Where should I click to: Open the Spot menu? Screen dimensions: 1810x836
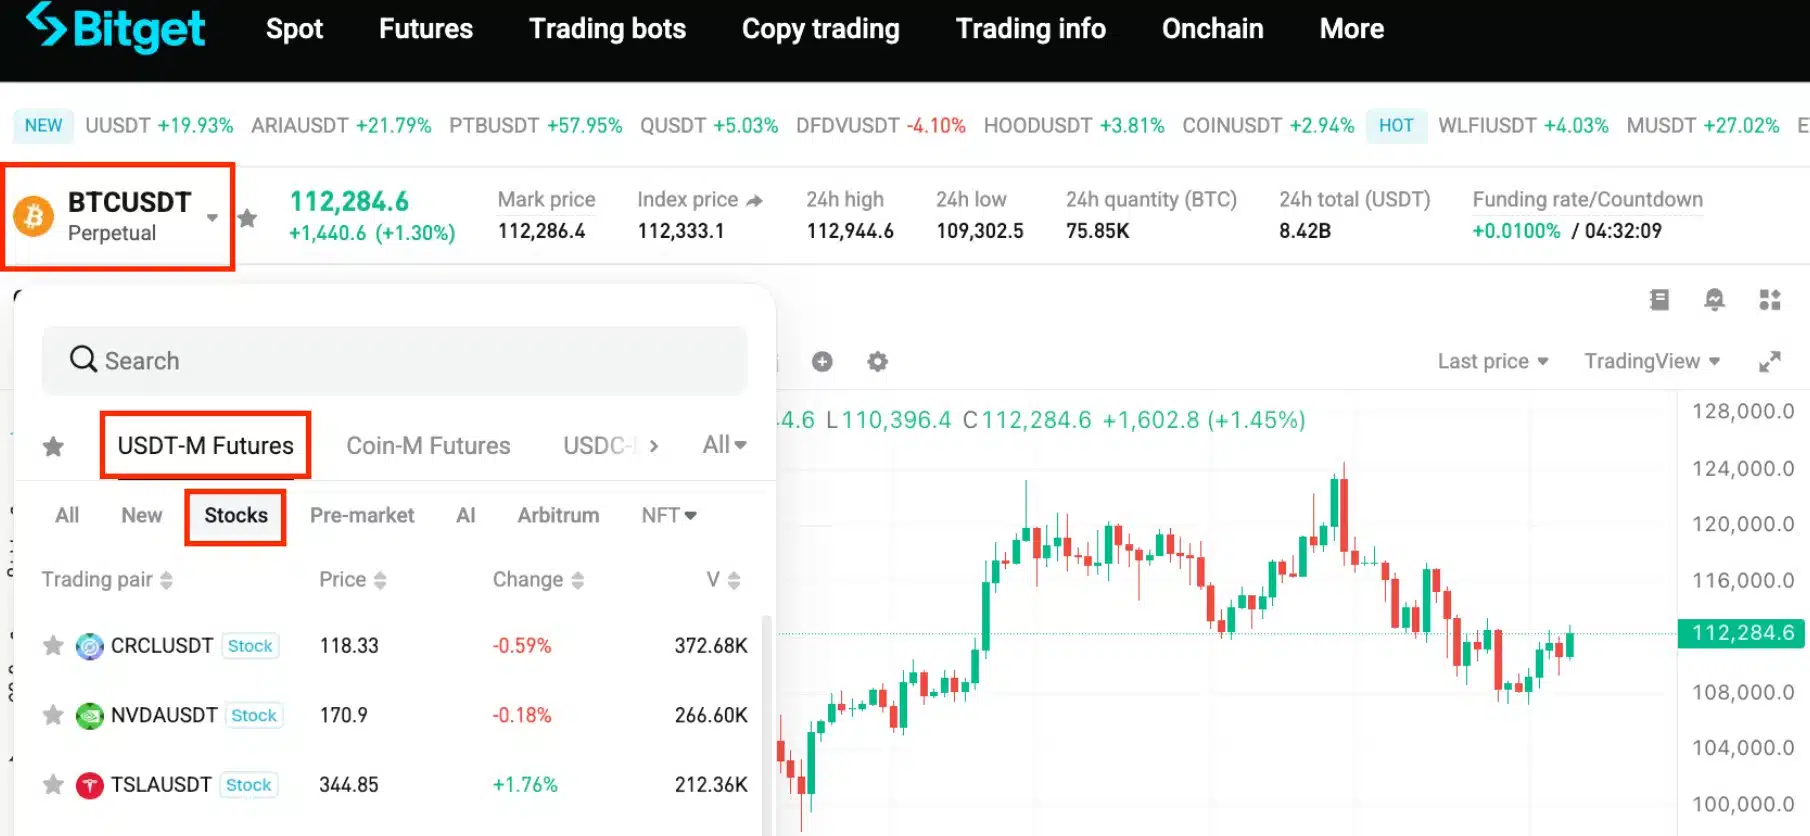click(294, 29)
